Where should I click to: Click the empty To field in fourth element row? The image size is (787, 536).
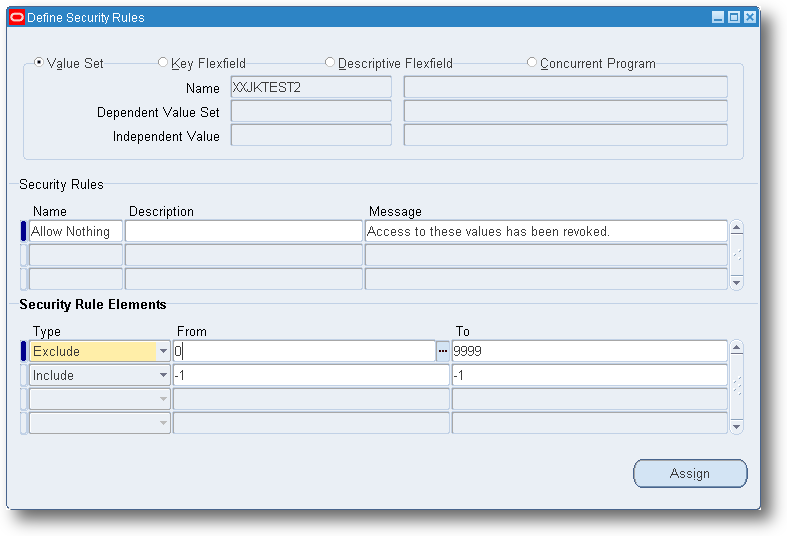(x=589, y=423)
